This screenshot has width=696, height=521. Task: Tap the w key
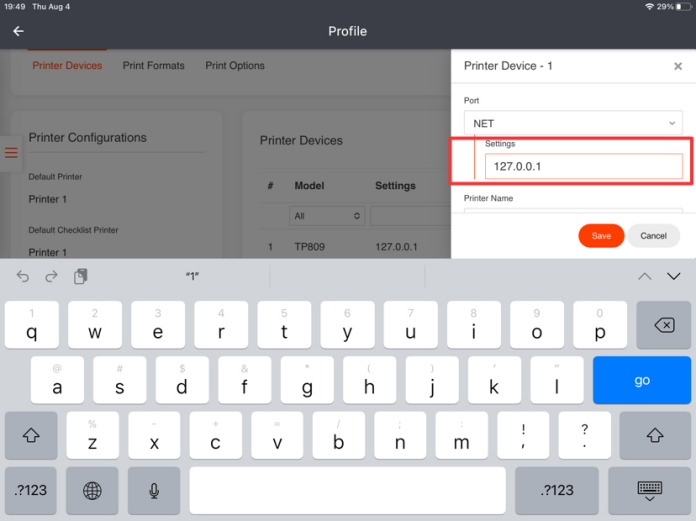coord(95,325)
